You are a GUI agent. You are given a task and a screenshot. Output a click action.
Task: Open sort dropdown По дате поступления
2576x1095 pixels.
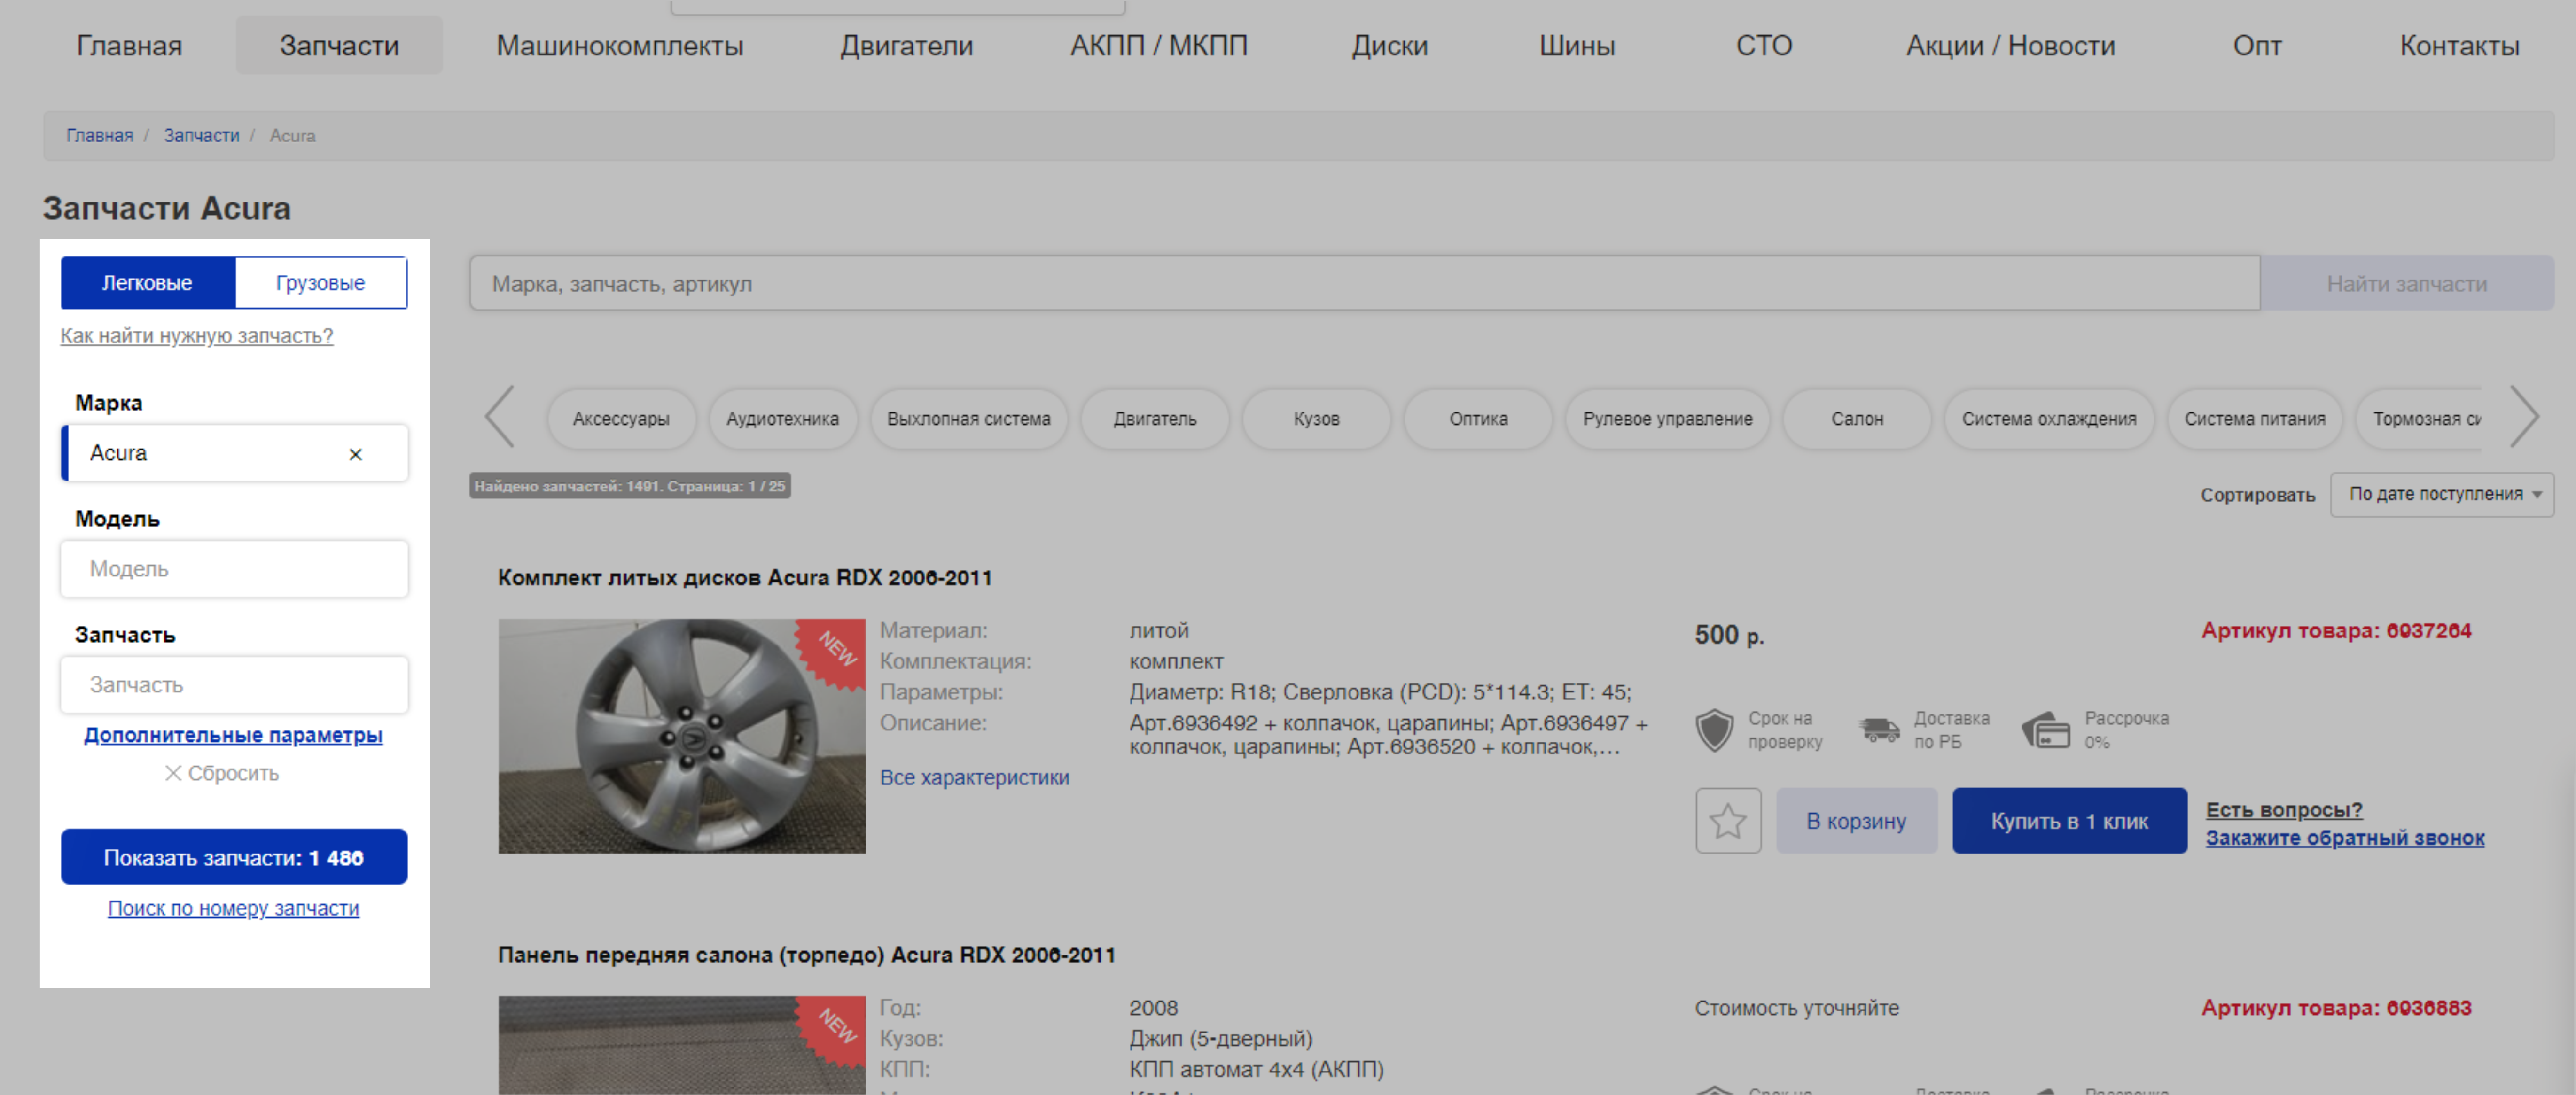(x=2441, y=494)
